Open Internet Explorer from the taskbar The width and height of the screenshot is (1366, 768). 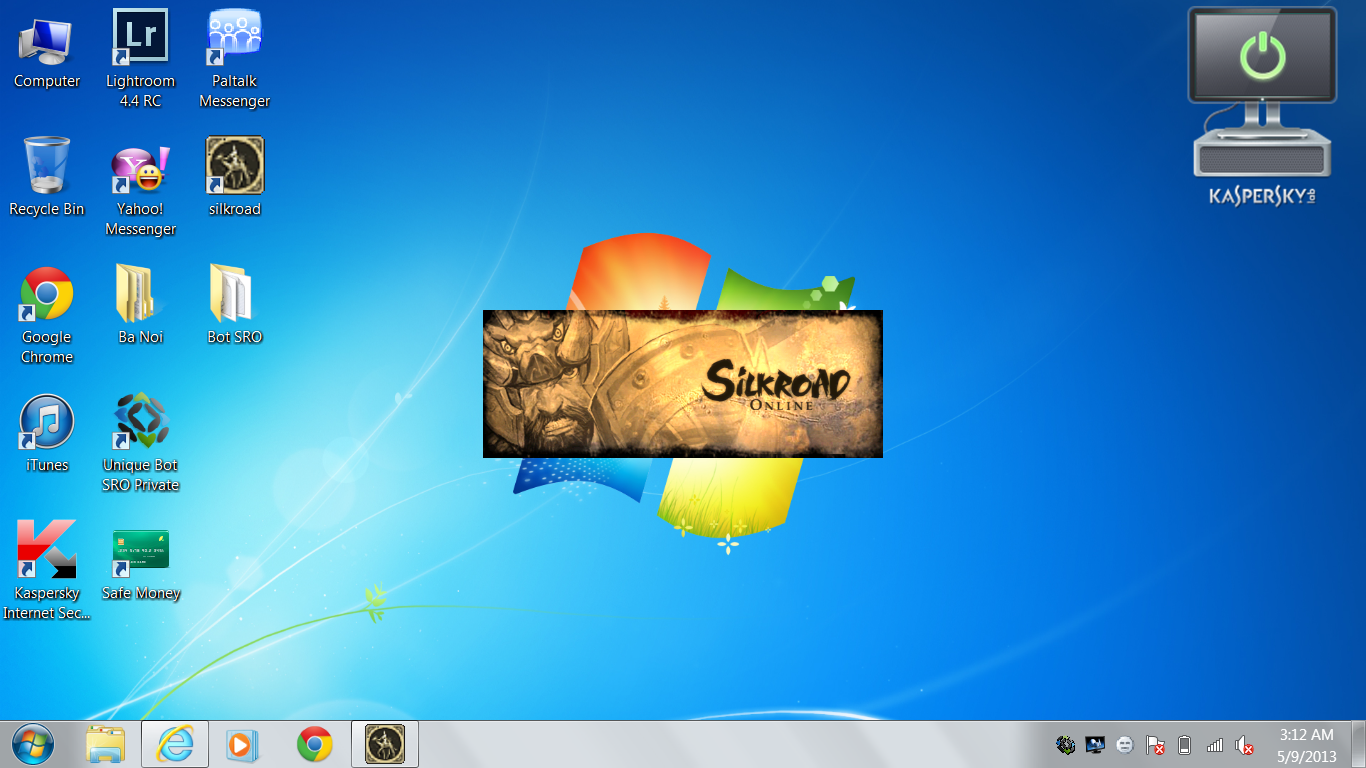pyautogui.click(x=175, y=744)
